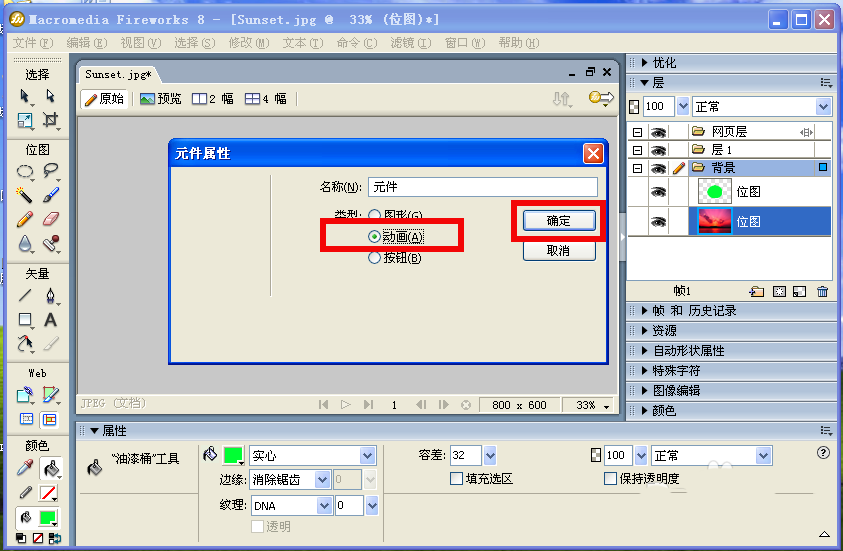Select the Lasso tool
The width and height of the screenshot is (843, 551).
(50, 170)
